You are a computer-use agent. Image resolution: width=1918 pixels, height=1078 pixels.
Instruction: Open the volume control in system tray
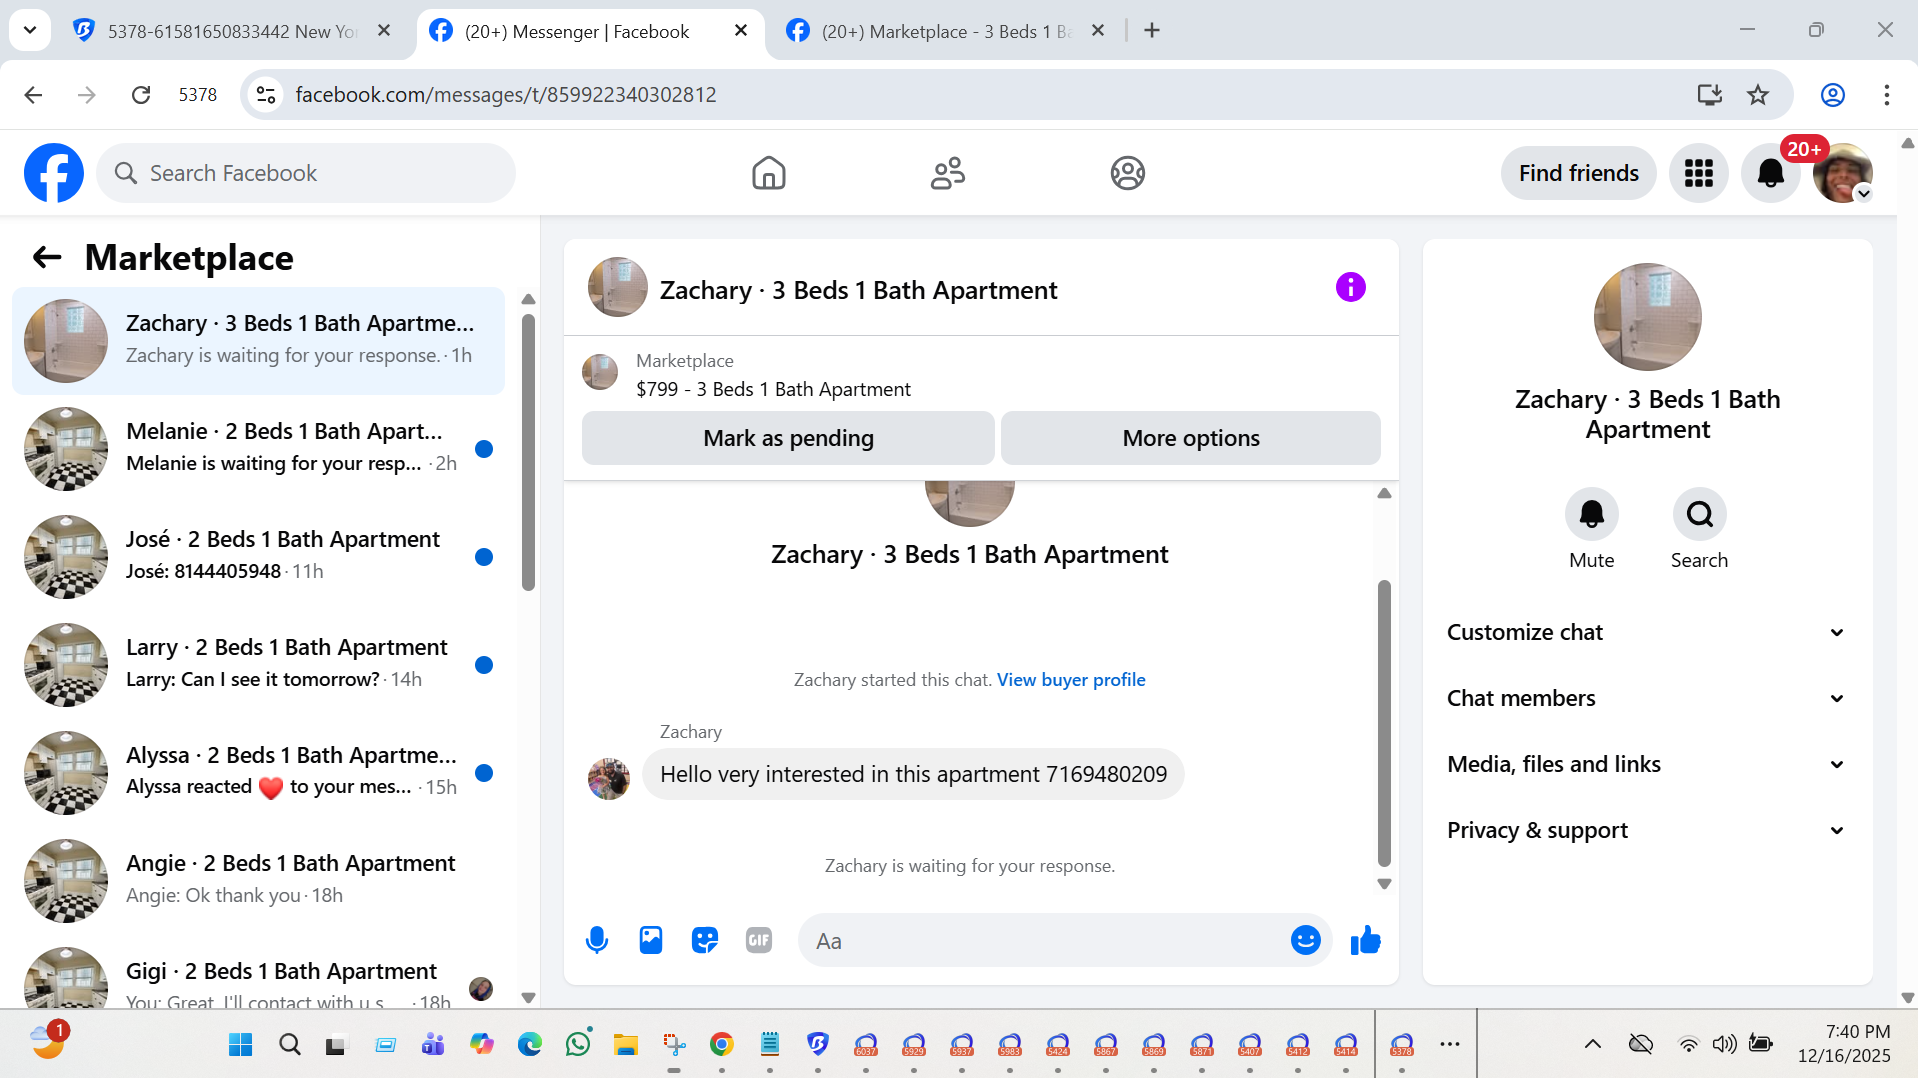tap(1725, 1045)
